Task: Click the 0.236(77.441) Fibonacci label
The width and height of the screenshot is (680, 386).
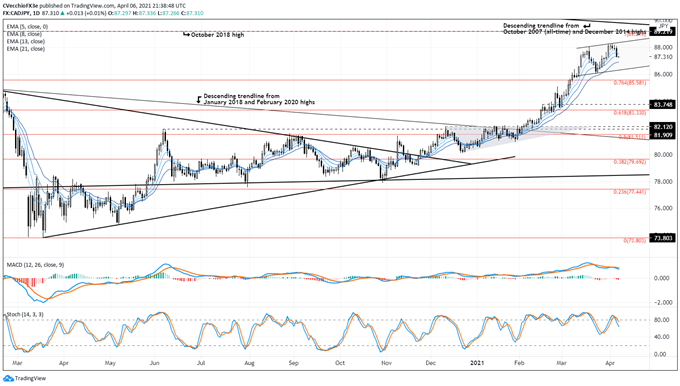Action: 630,192
